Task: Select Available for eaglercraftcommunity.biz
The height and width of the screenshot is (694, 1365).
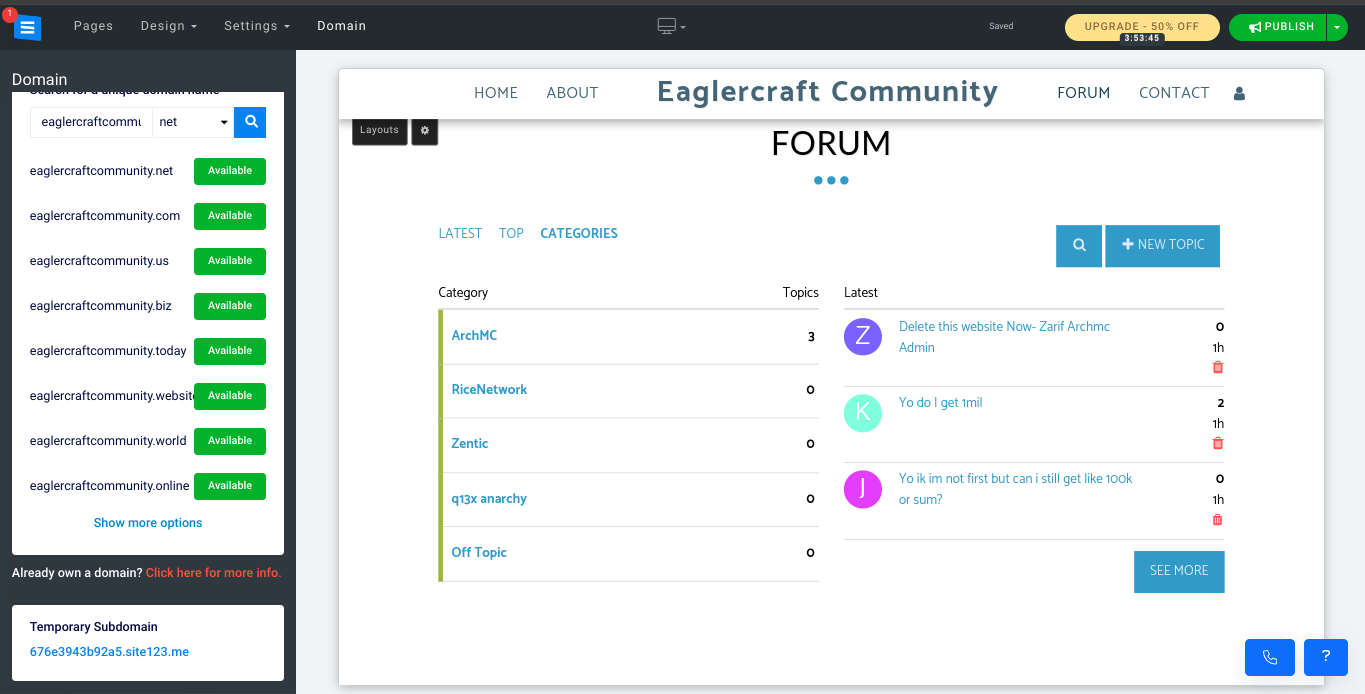Action: 230,306
